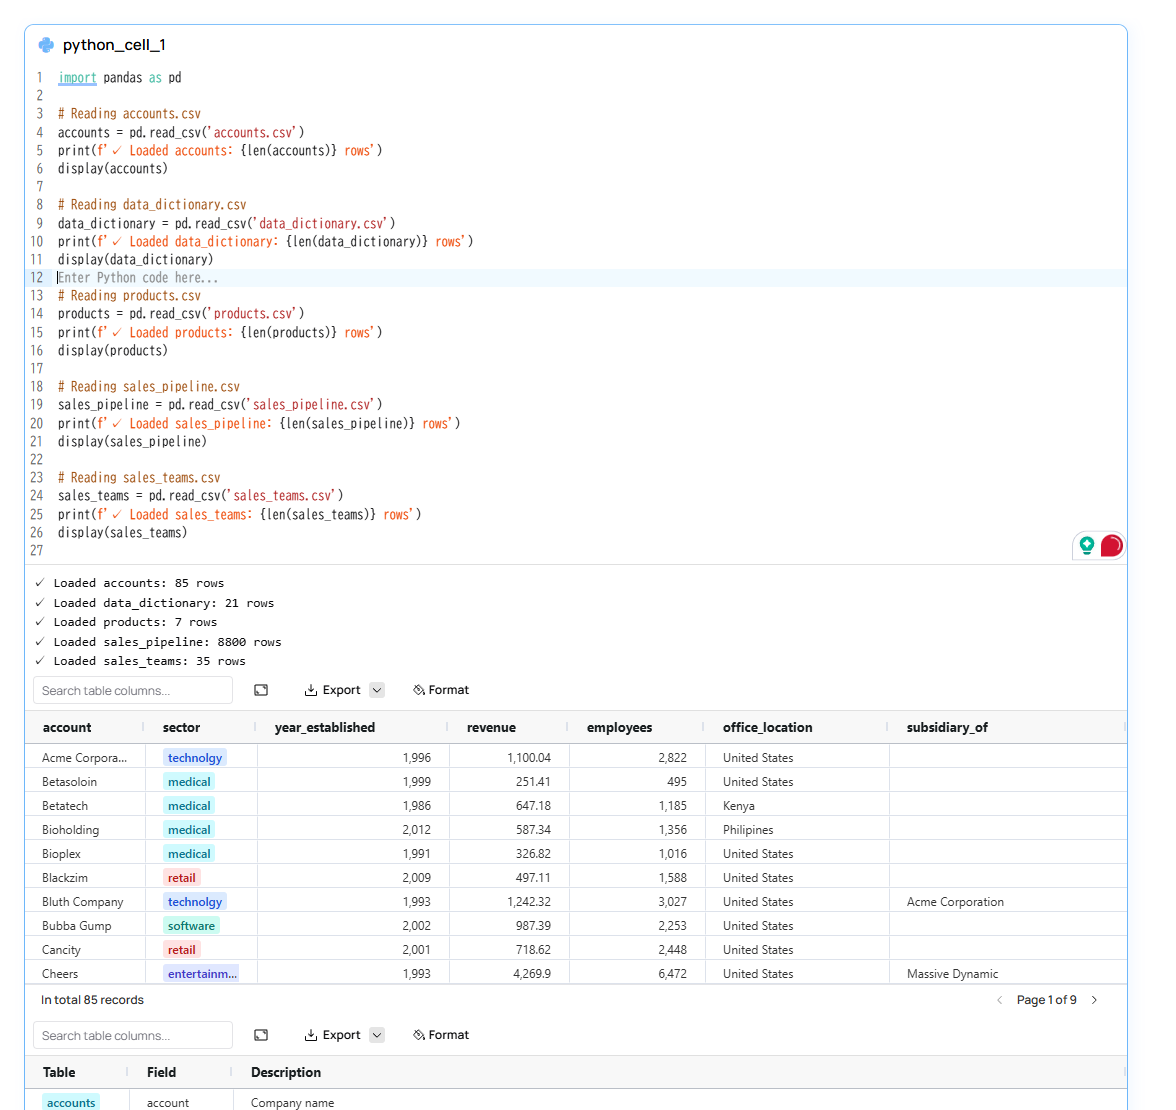Export the data dictionary table
The width and height of the screenshot is (1176, 1110).
332,1035
